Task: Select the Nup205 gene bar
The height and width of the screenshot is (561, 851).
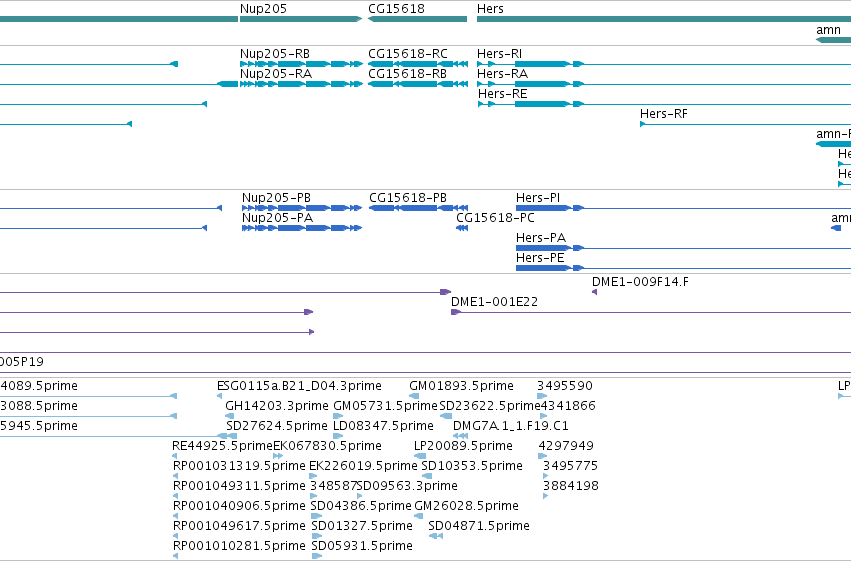Action: click(x=301, y=19)
